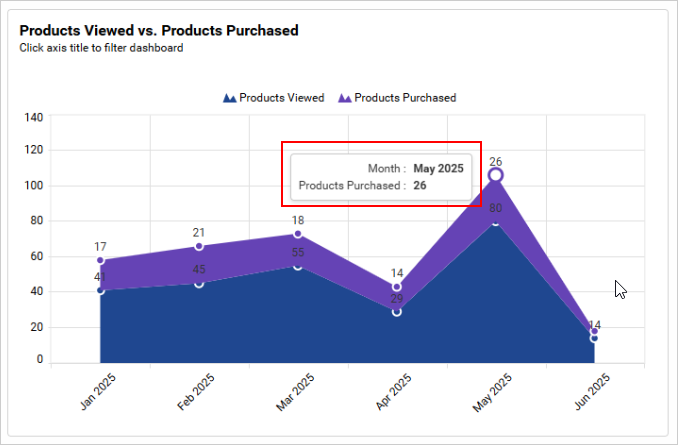Click Jan 2025 Products Purchased data point

click(x=100, y=260)
